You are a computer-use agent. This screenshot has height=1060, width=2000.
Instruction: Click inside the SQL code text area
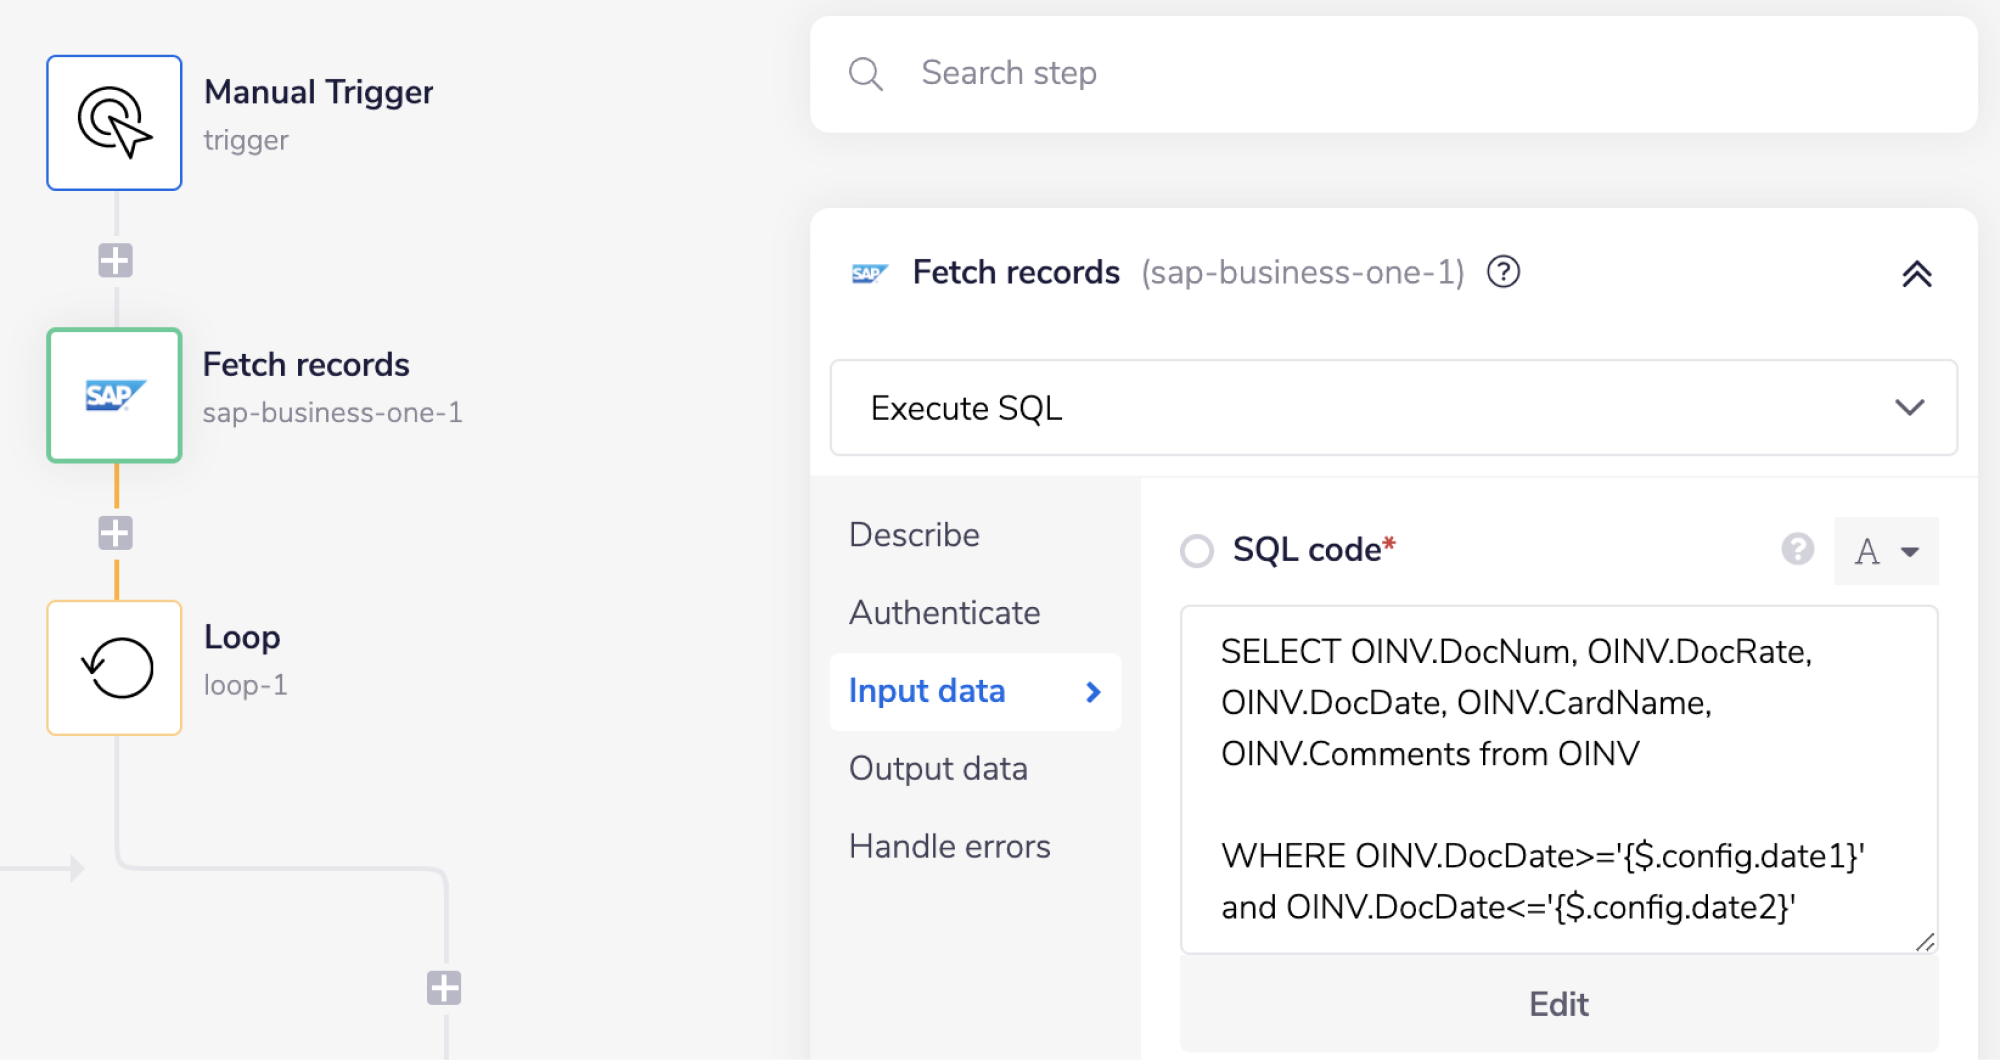click(1558, 780)
